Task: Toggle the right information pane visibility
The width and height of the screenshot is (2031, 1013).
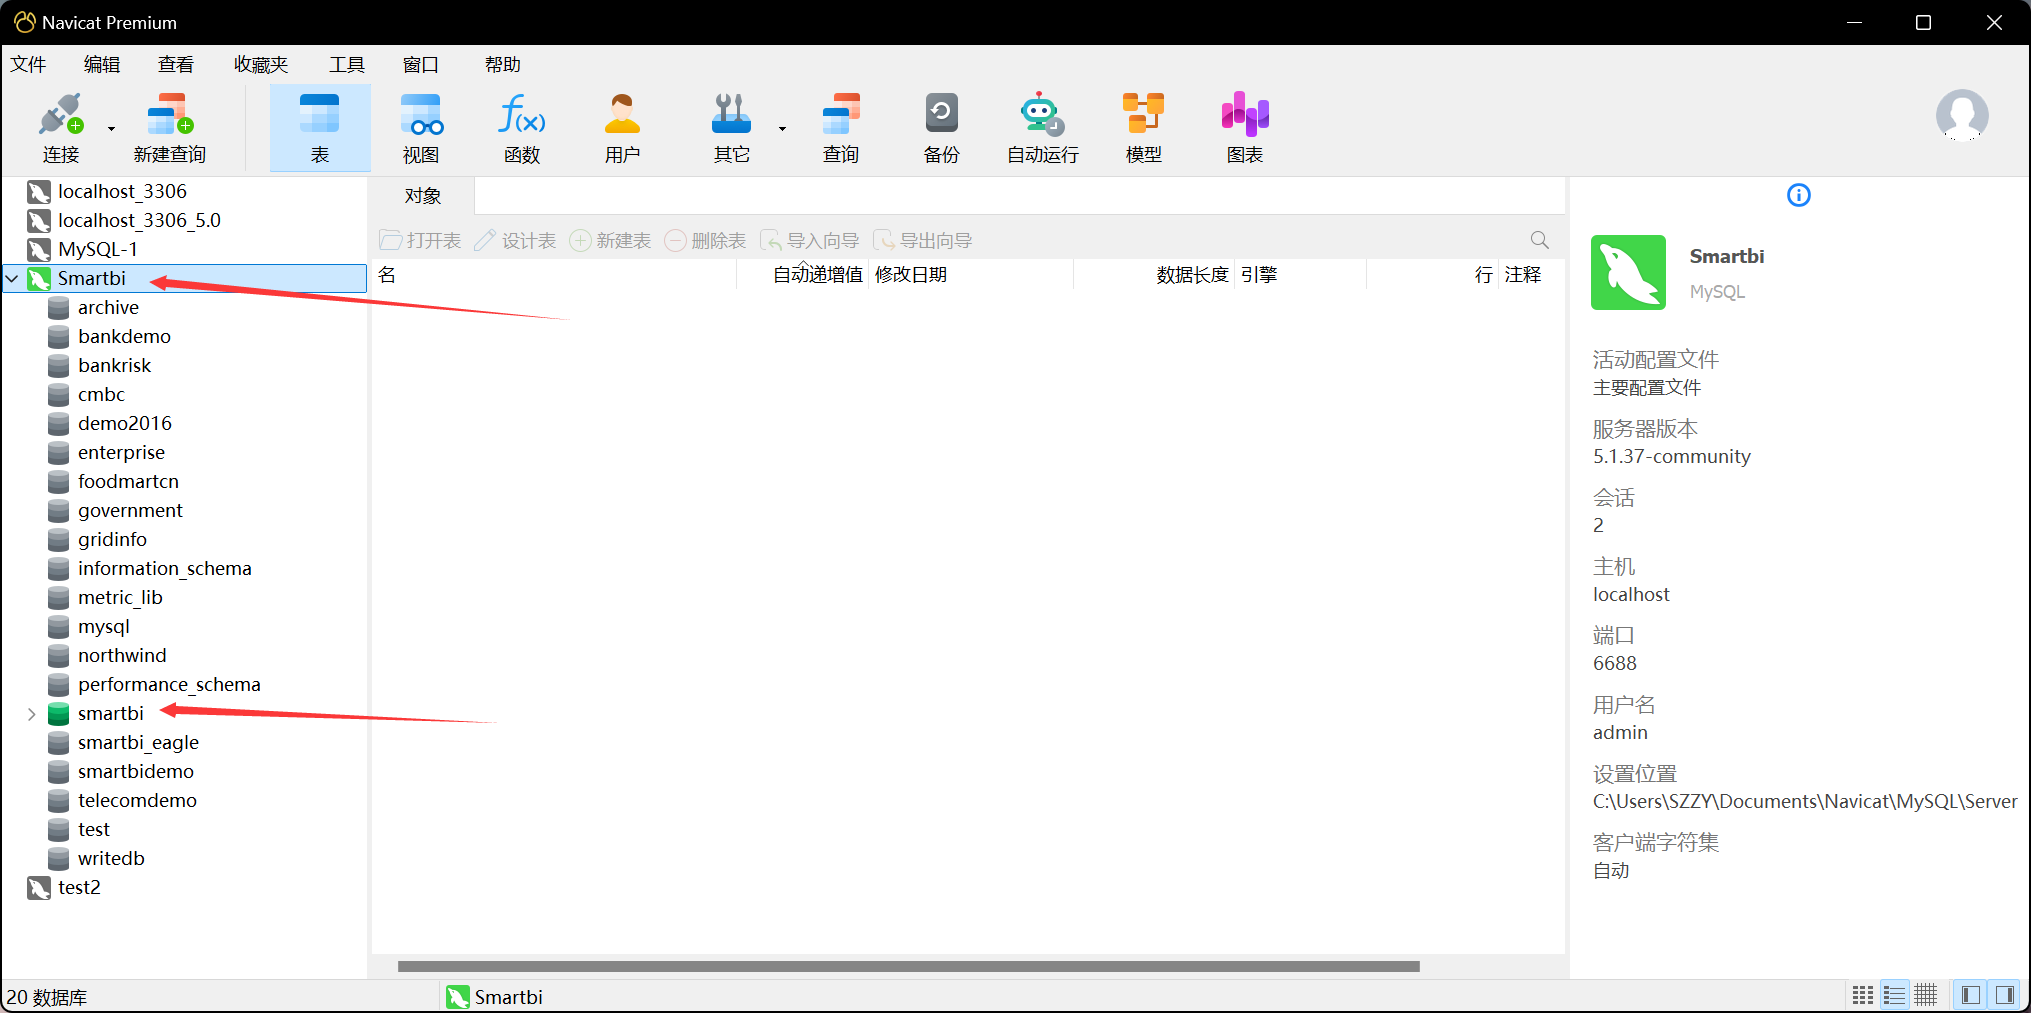Action: 2005,995
